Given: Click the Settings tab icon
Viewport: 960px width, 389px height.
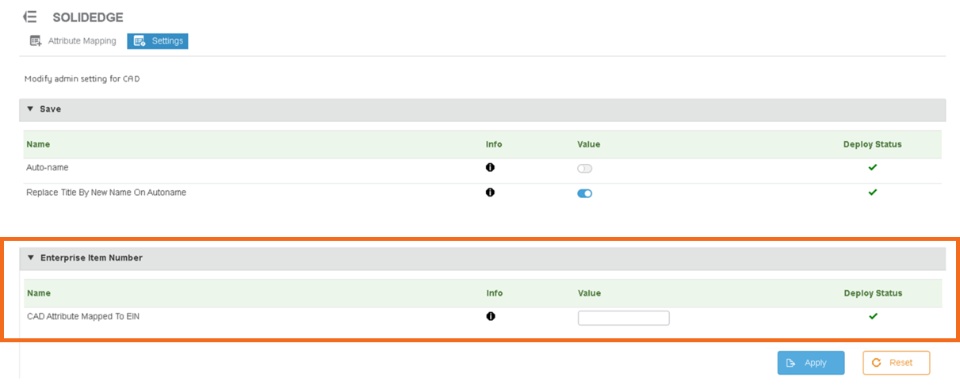Looking at the screenshot, I should (x=140, y=41).
